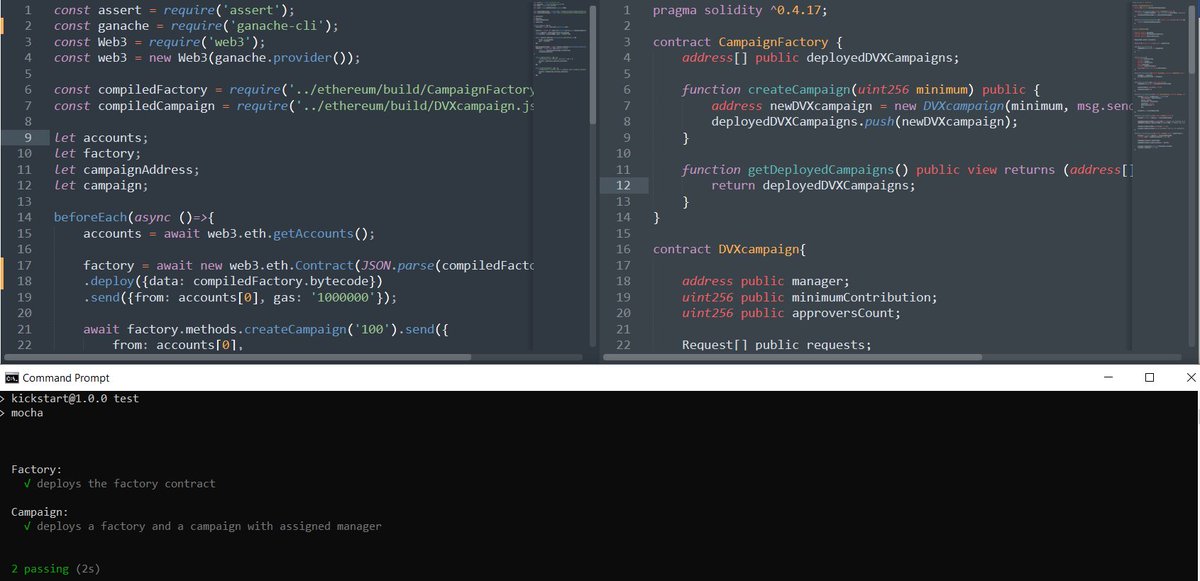Click the 'contract CampaignFactory {' line
Viewport: 1200px width, 581px height.
pos(748,42)
